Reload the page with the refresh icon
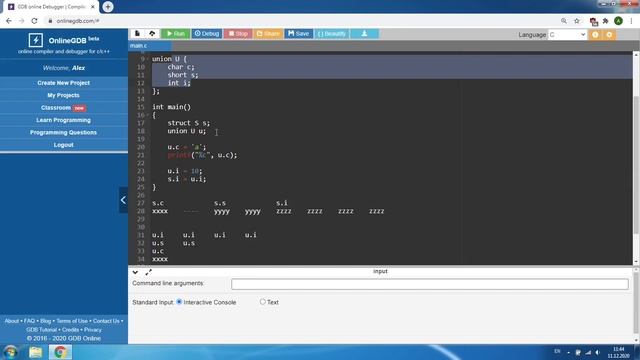The image size is (640, 360). pos(35,21)
